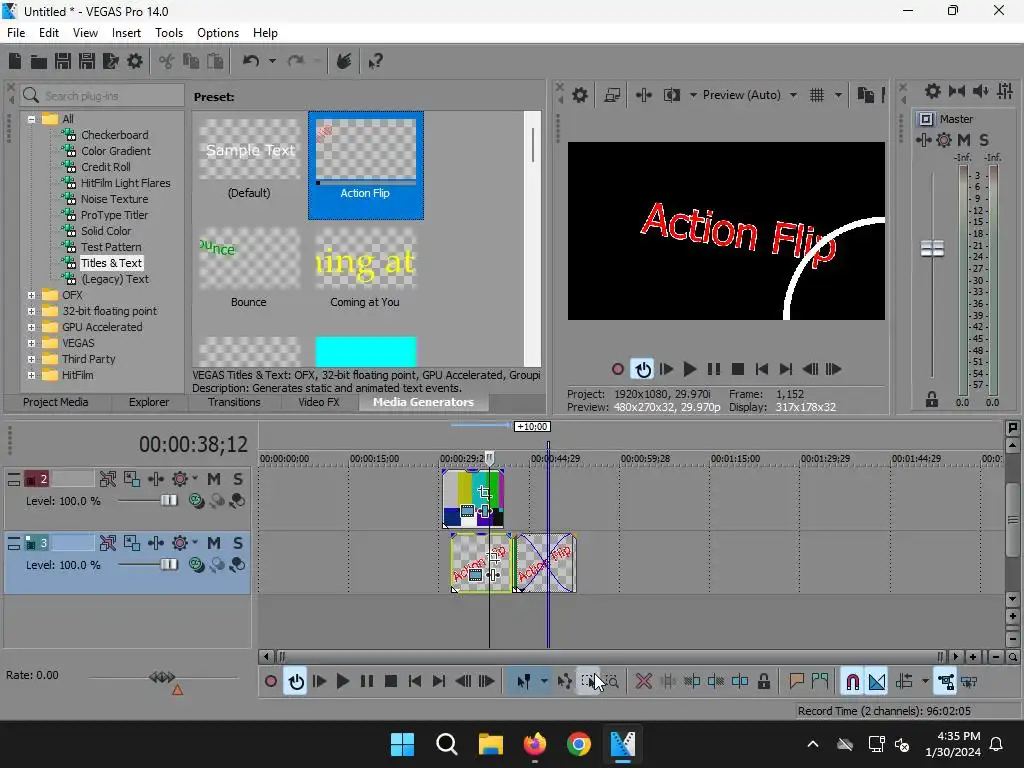Select the Checkerboard generator
The width and height of the screenshot is (1024, 768).
114,135
